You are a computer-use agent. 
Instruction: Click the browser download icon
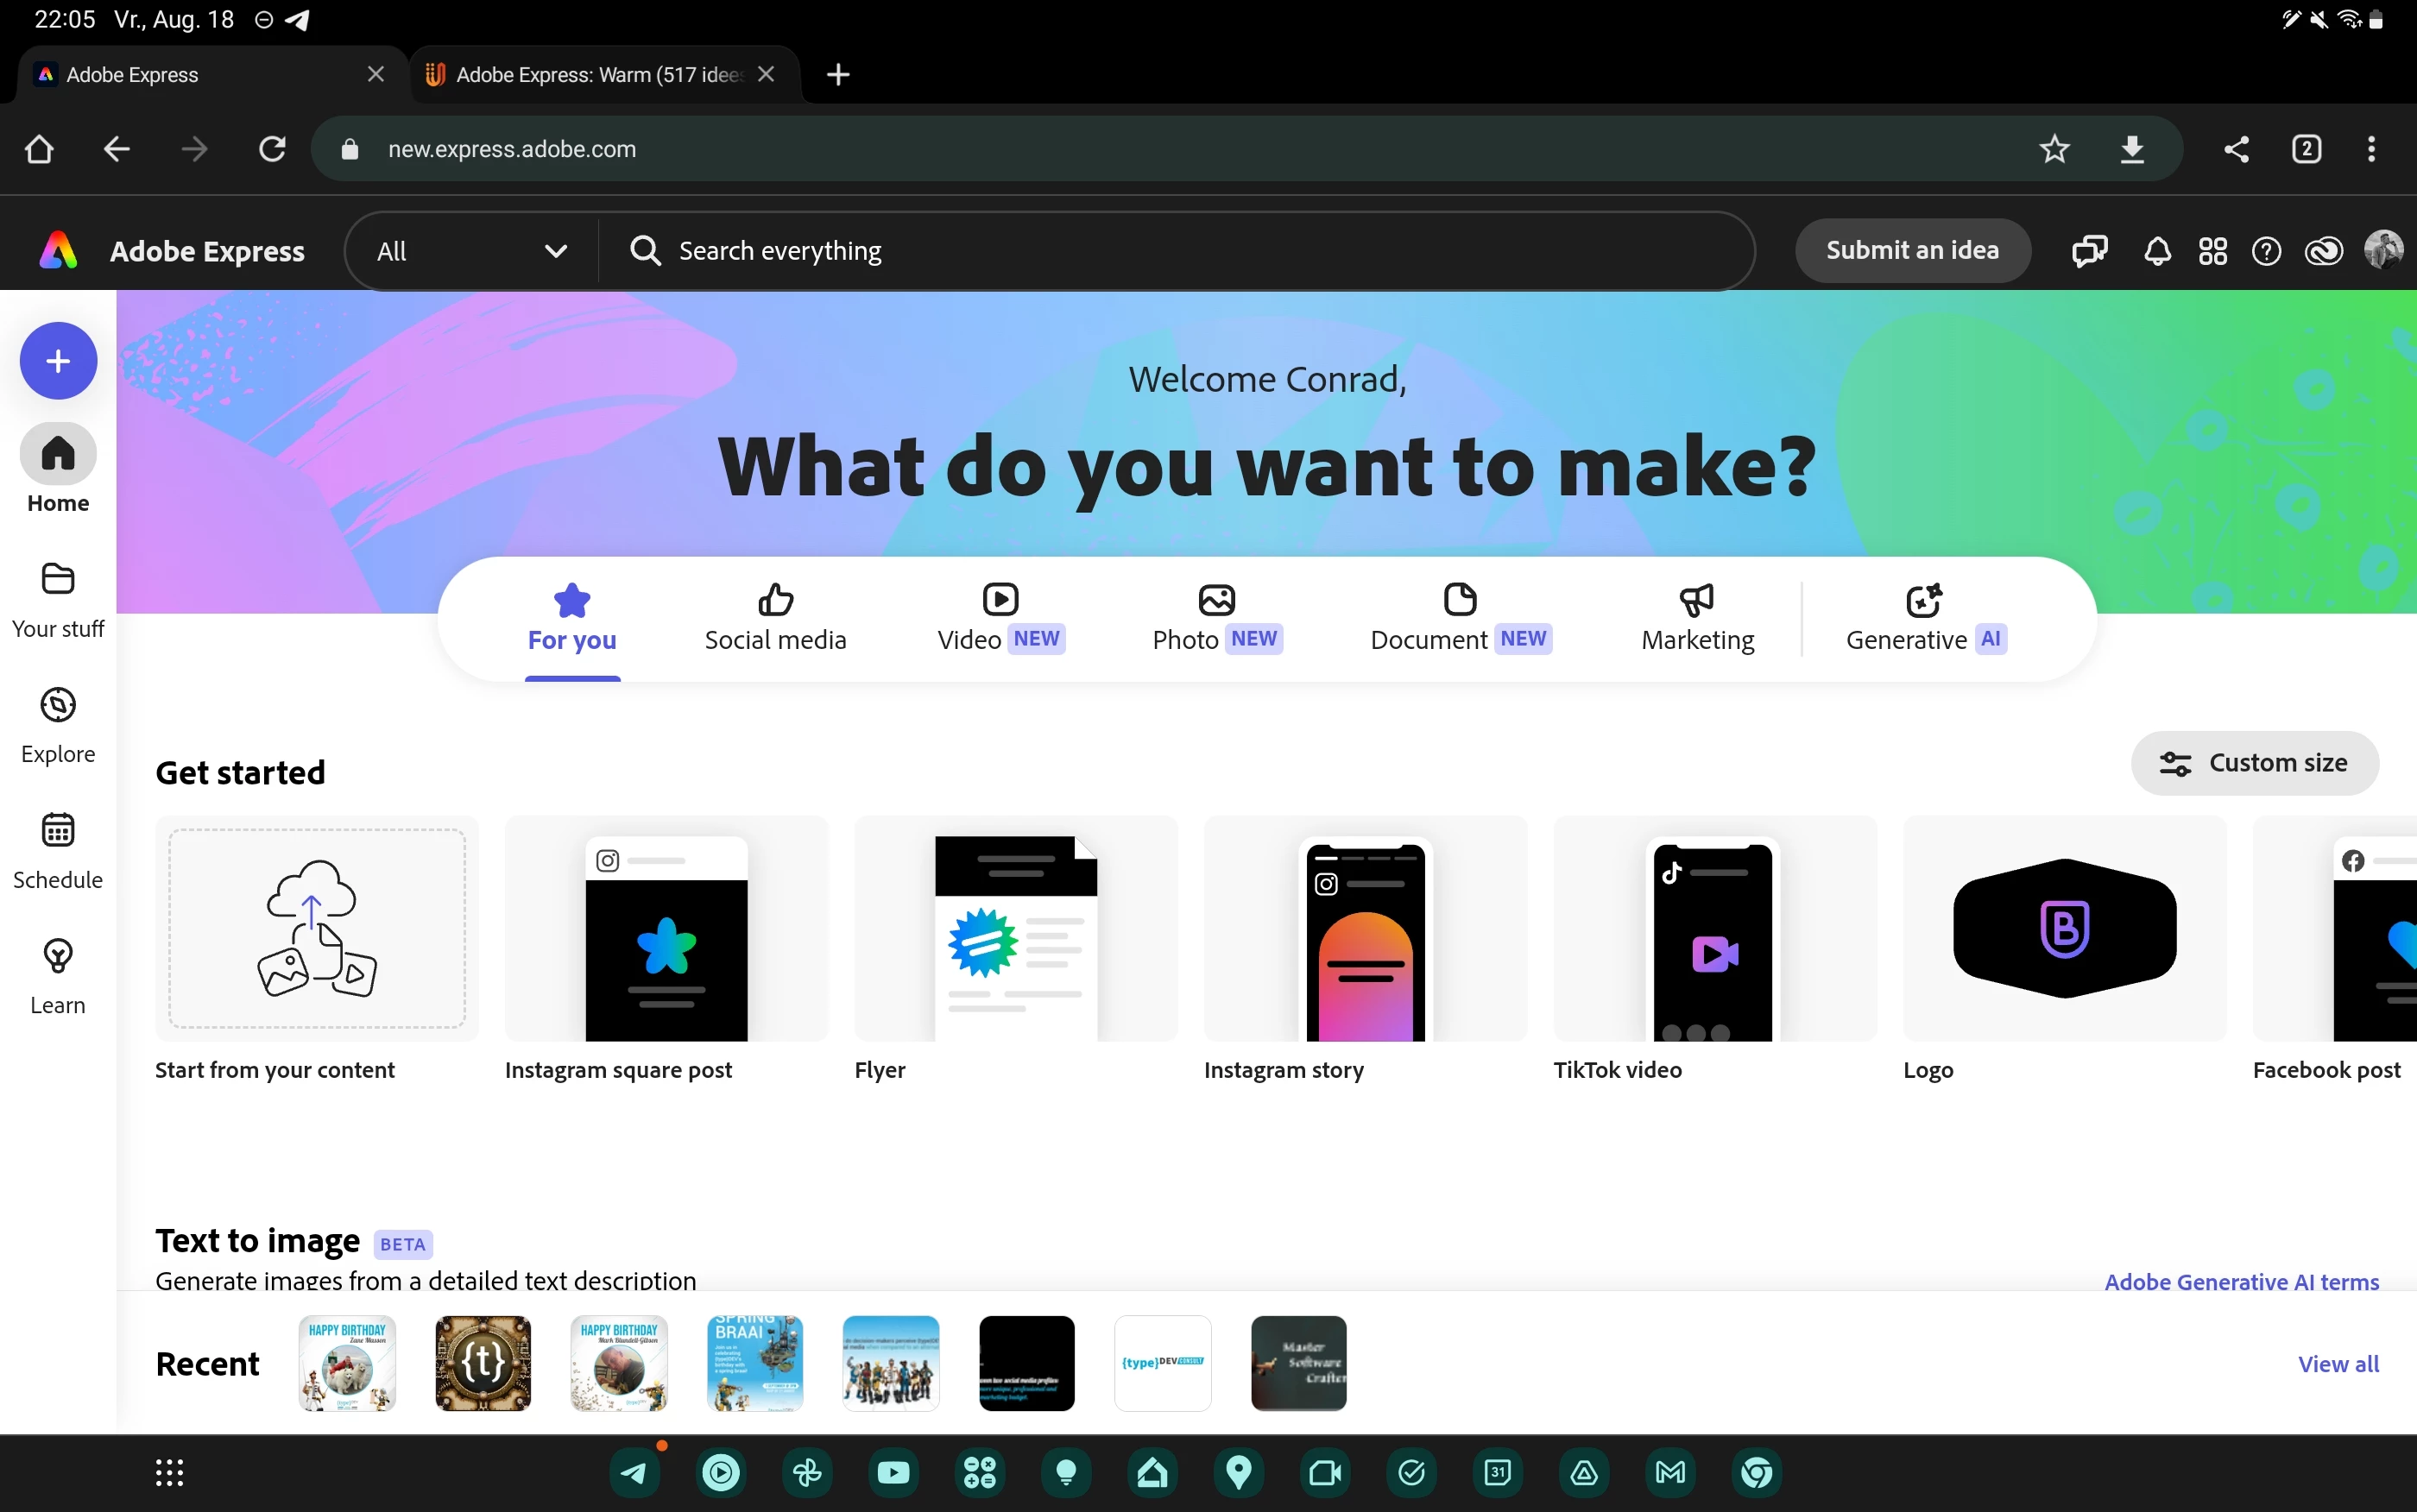click(x=2131, y=149)
